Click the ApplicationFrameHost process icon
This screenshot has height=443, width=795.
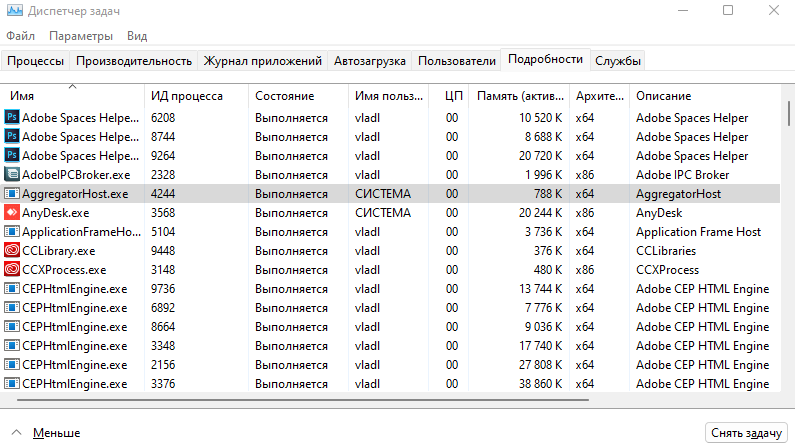tap(12, 232)
